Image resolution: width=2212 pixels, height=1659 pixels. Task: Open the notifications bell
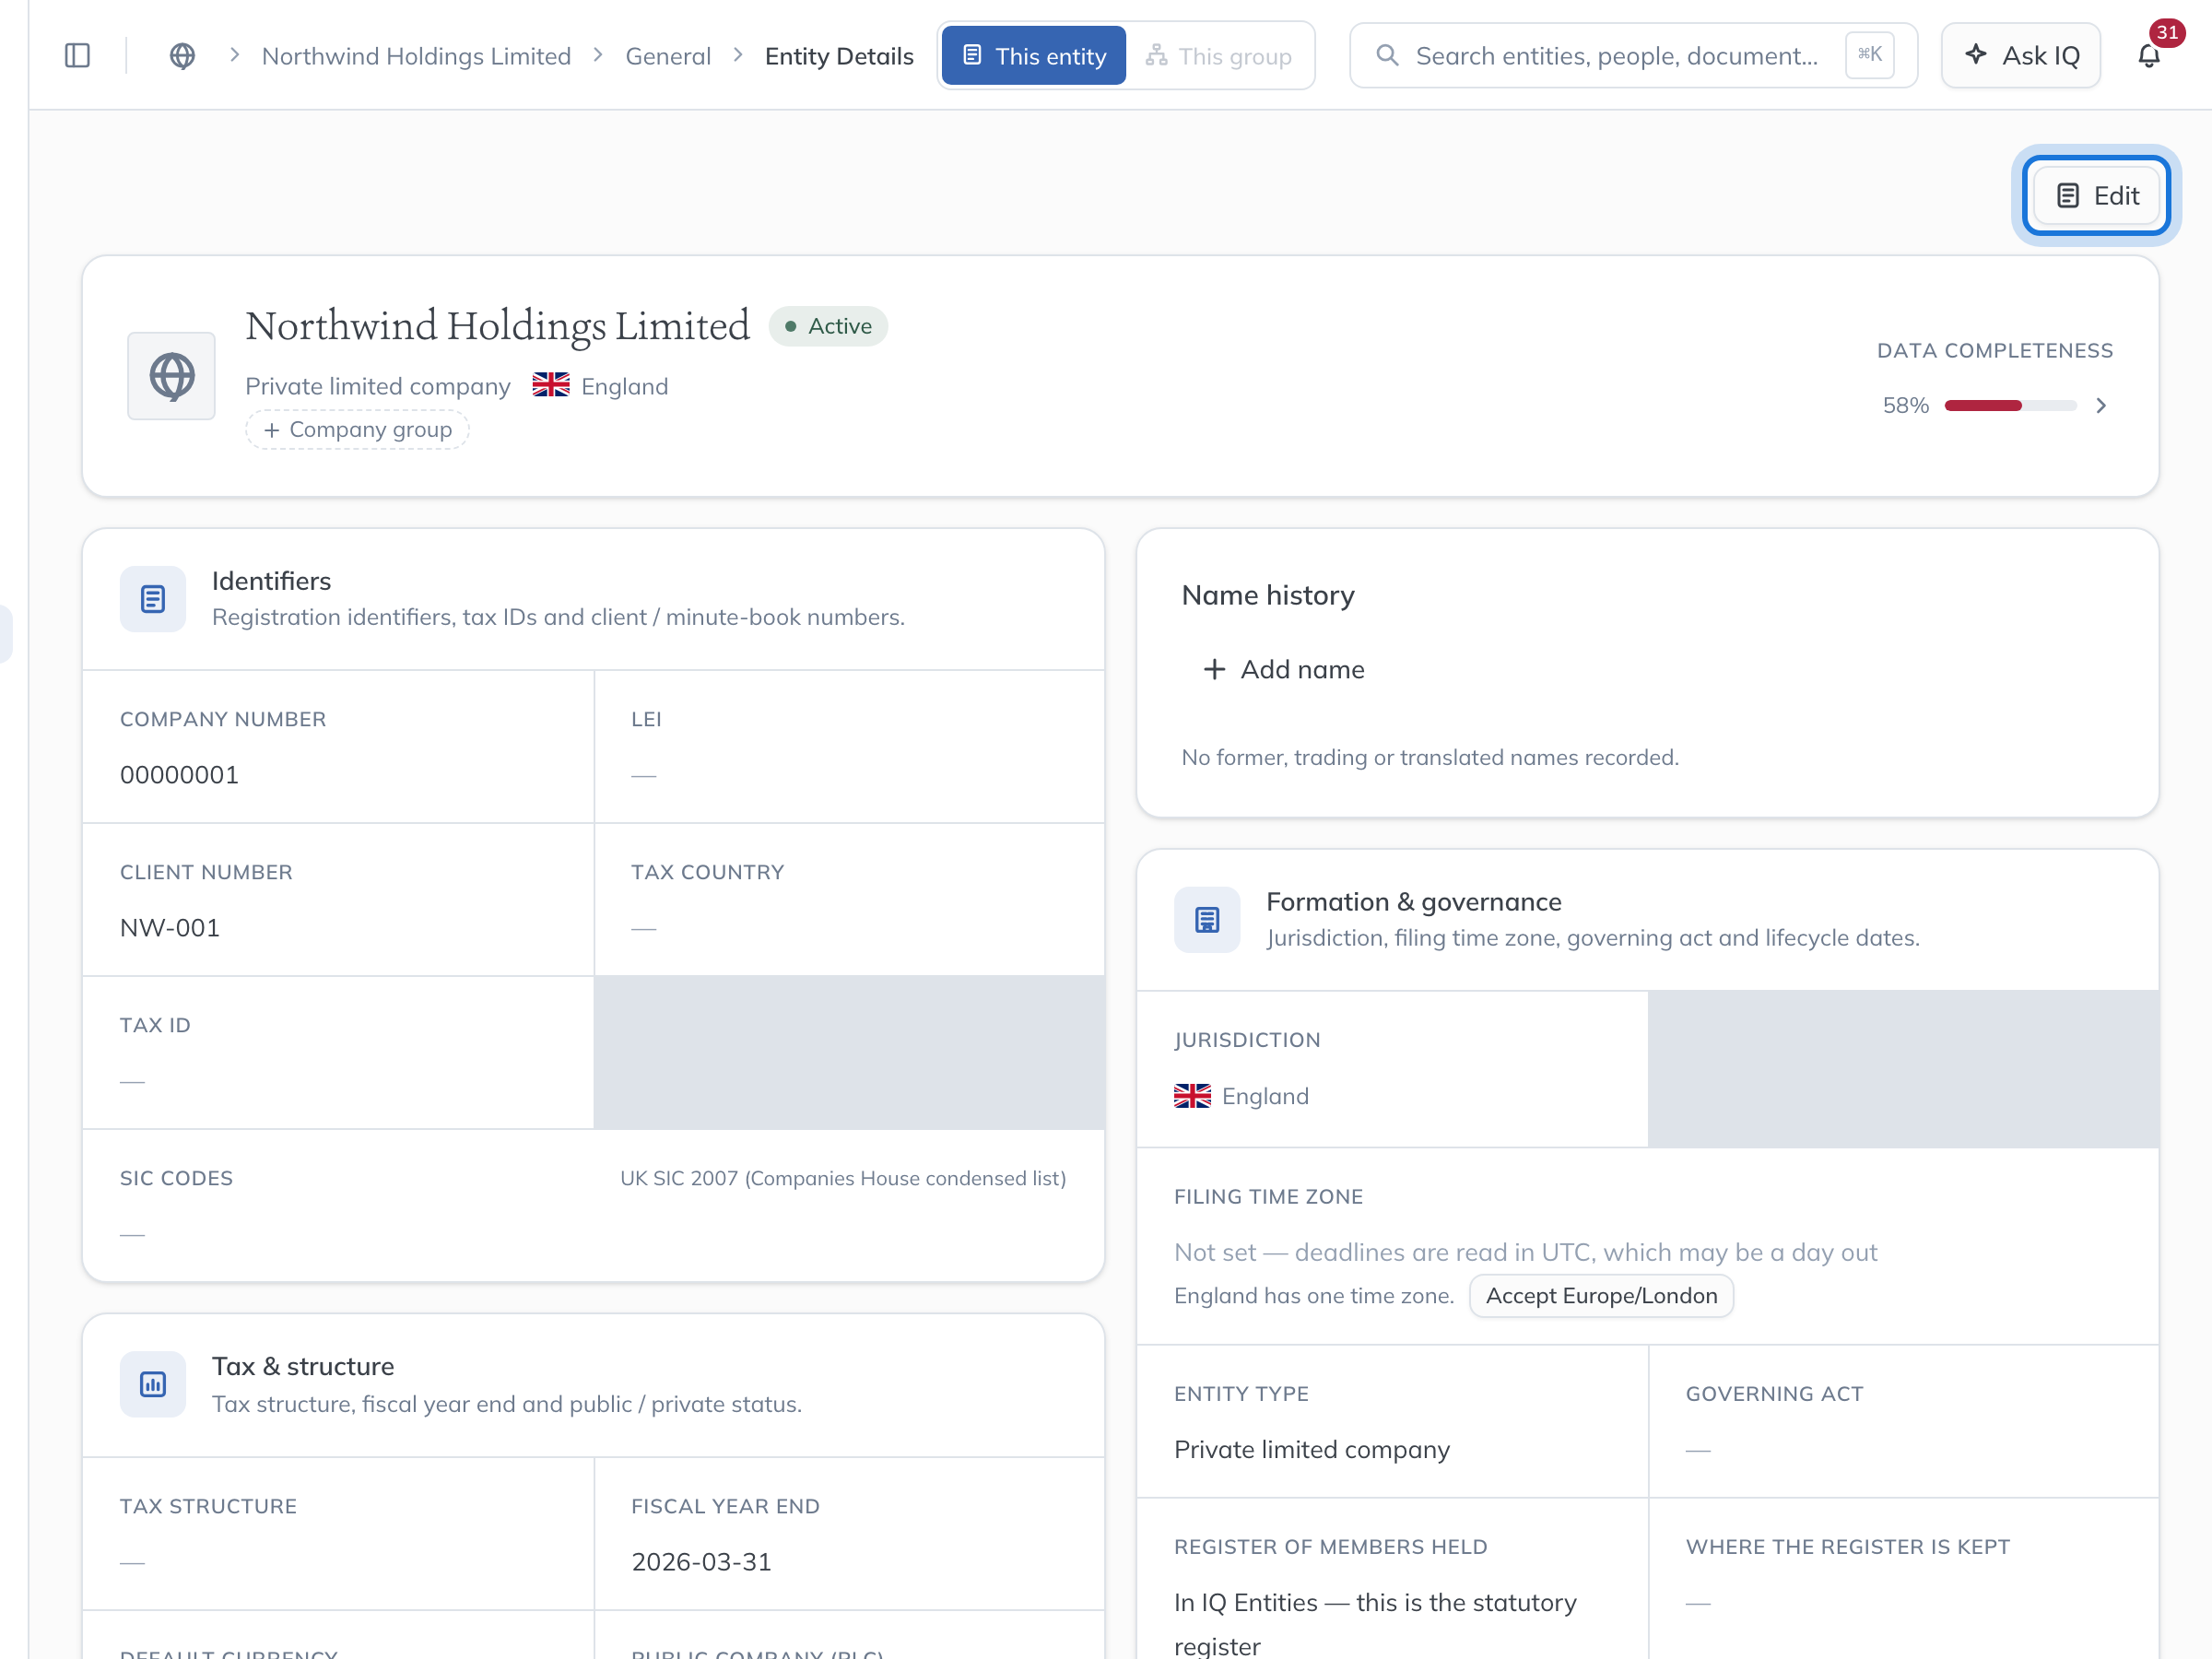point(2149,55)
